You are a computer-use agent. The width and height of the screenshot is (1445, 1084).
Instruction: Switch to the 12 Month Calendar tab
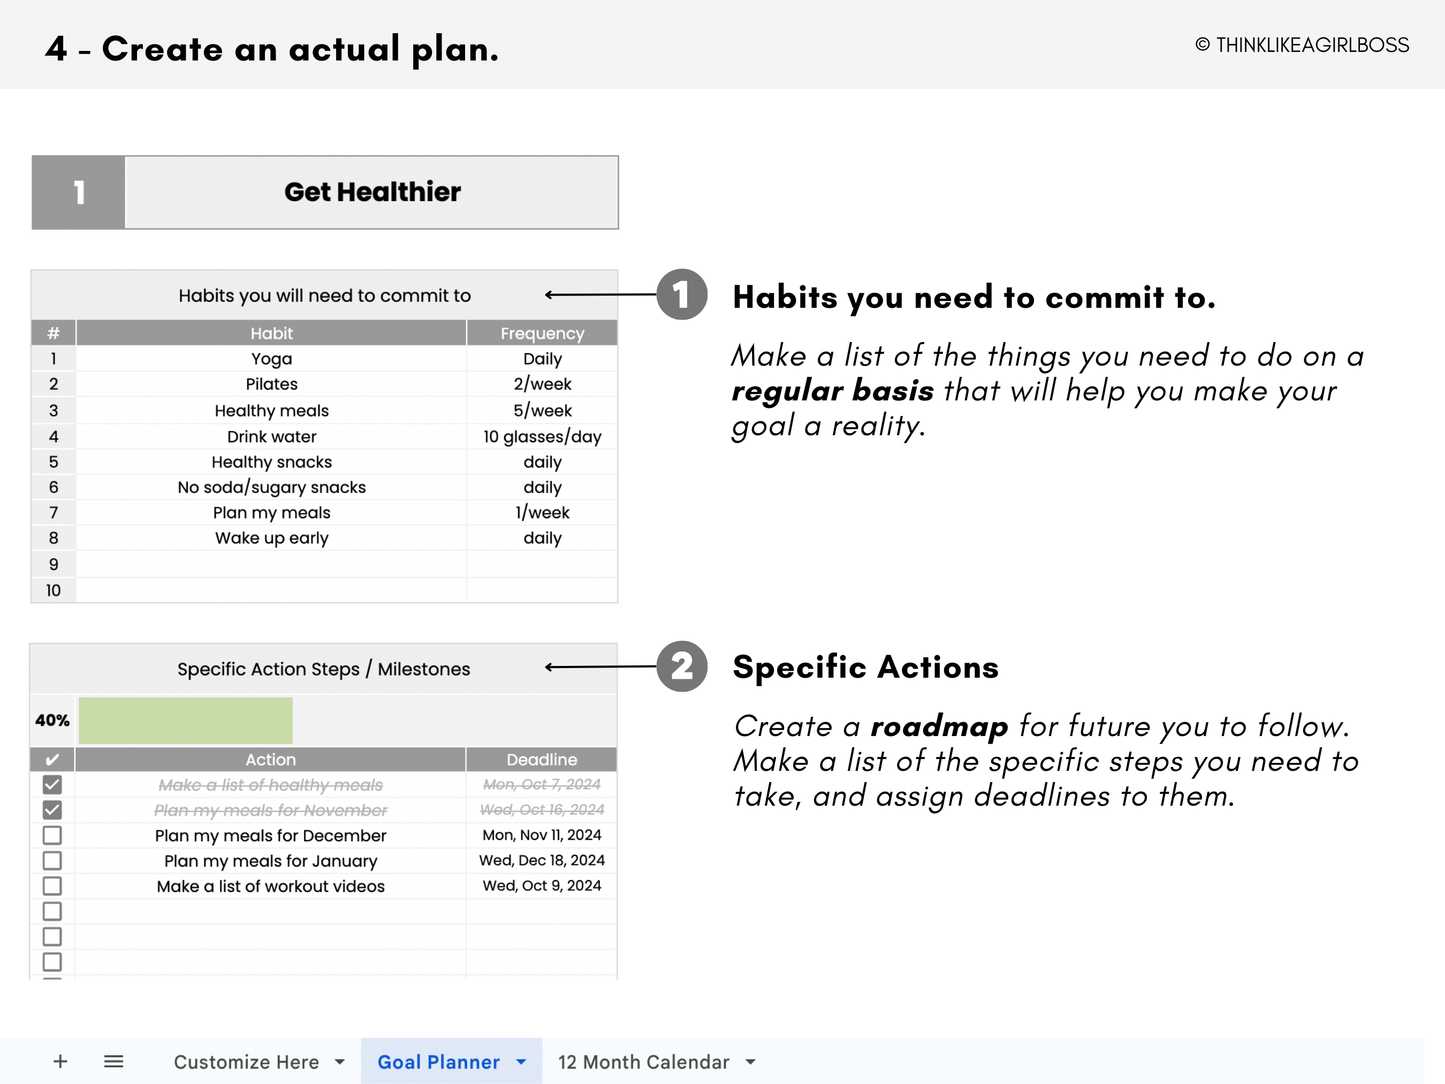coord(643,1061)
